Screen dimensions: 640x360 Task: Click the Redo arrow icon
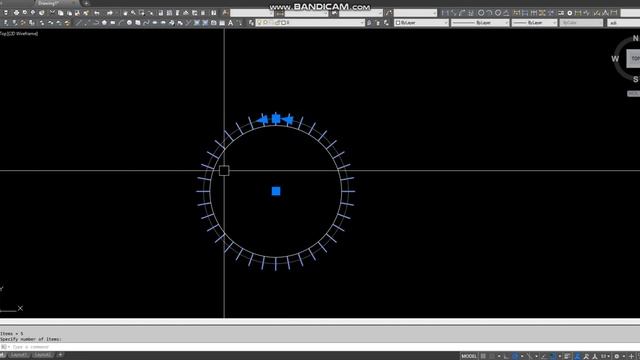click(x=109, y=13)
